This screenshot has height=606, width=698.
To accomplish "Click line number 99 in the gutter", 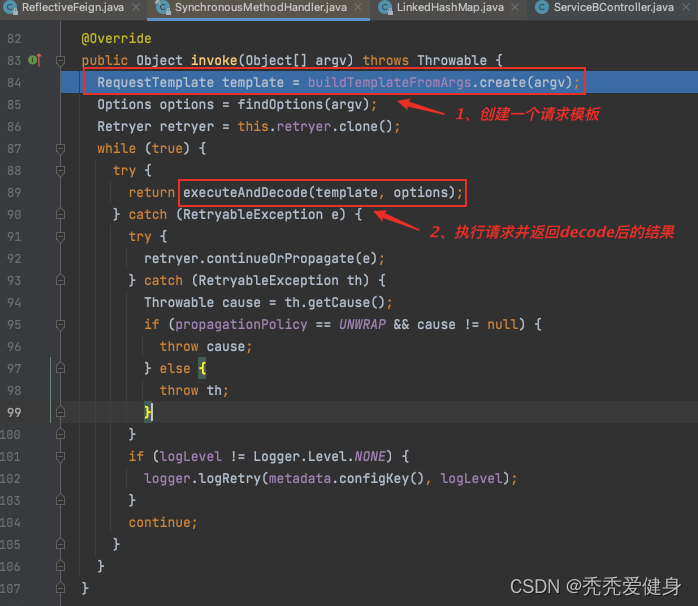I will [x=14, y=413].
